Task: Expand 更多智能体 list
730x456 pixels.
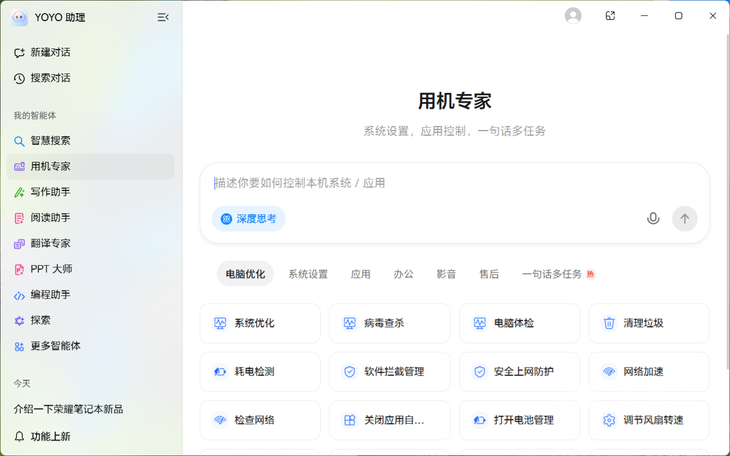Action: (x=55, y=346)
